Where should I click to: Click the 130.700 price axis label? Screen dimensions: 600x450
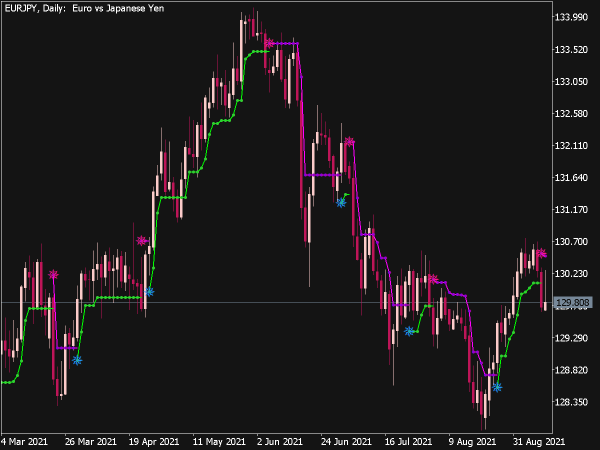click(572, 241)
